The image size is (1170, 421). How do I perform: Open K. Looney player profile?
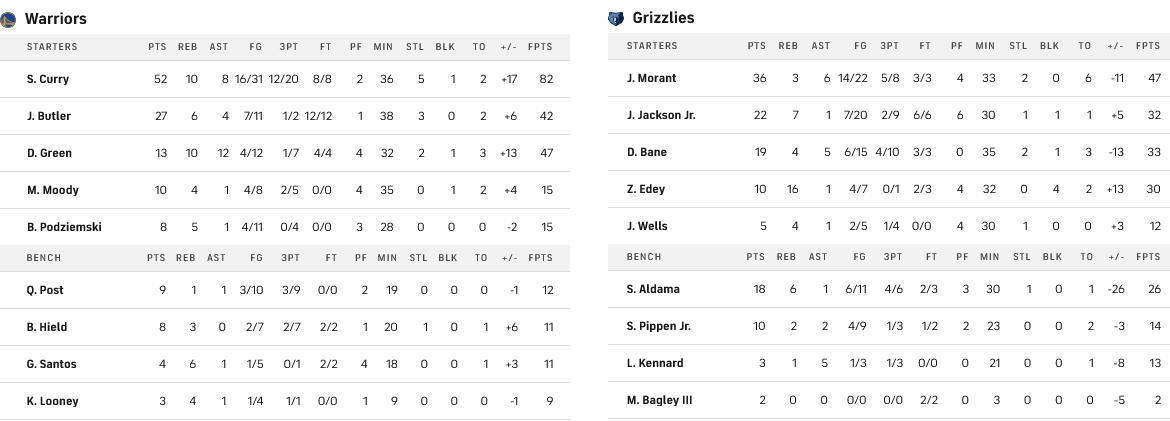coord(52,401)
